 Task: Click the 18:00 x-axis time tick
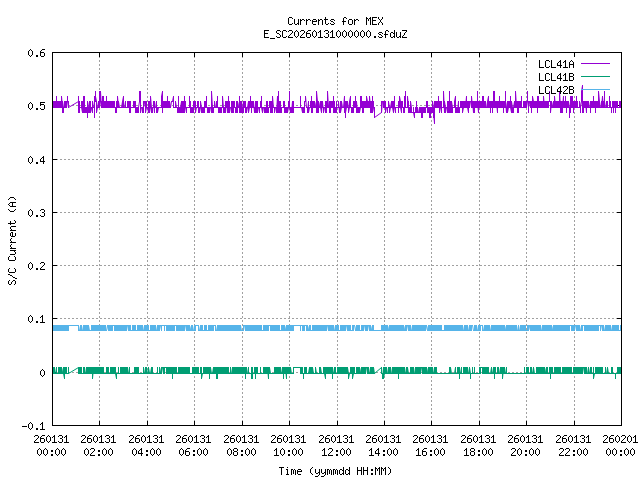[478, 445]
